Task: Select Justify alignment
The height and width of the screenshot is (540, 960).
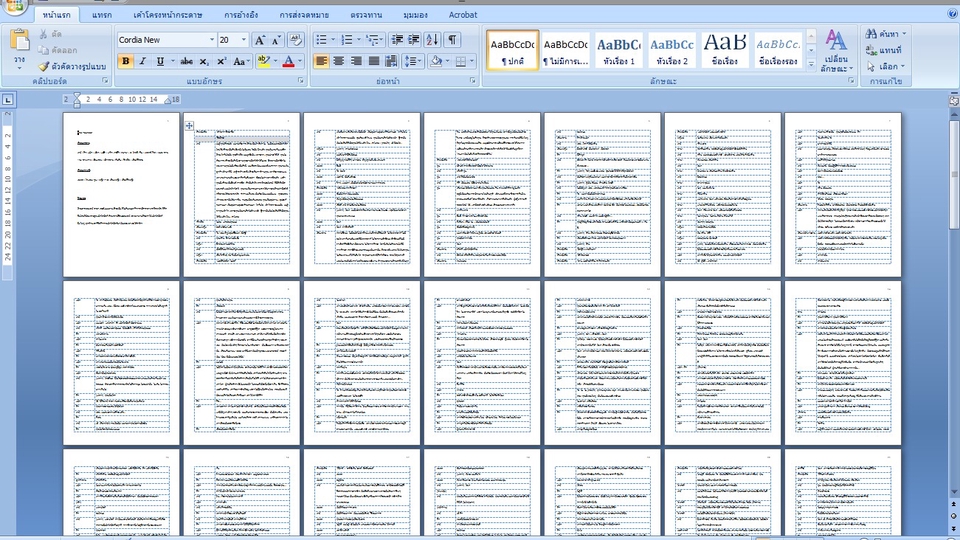Action: (x=373, y=61)
